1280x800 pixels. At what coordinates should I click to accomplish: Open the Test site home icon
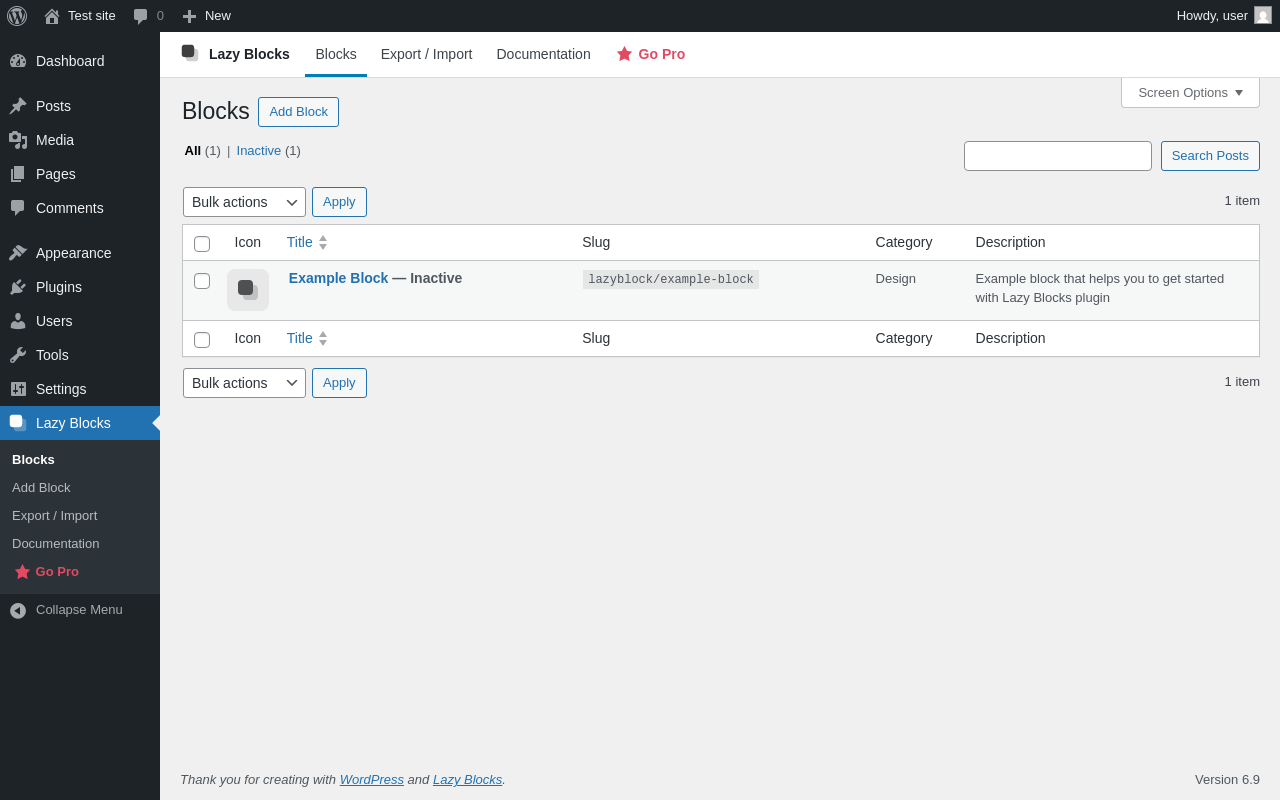click(52, 16)
